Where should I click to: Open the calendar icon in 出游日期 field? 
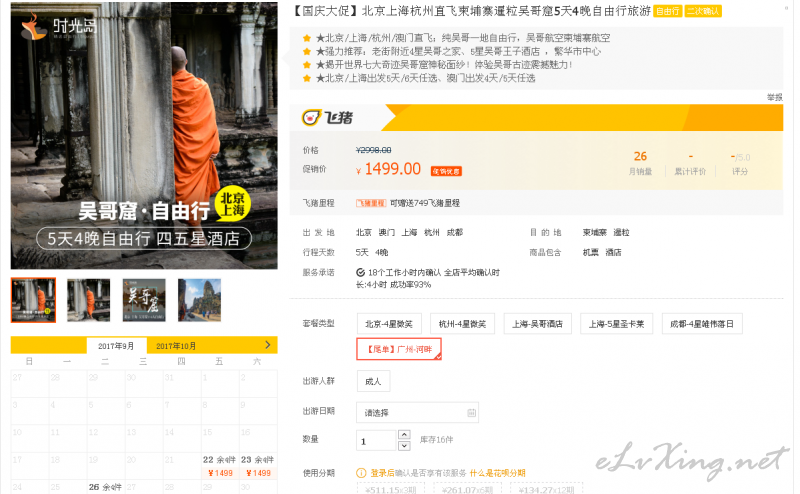coord(471,413)
